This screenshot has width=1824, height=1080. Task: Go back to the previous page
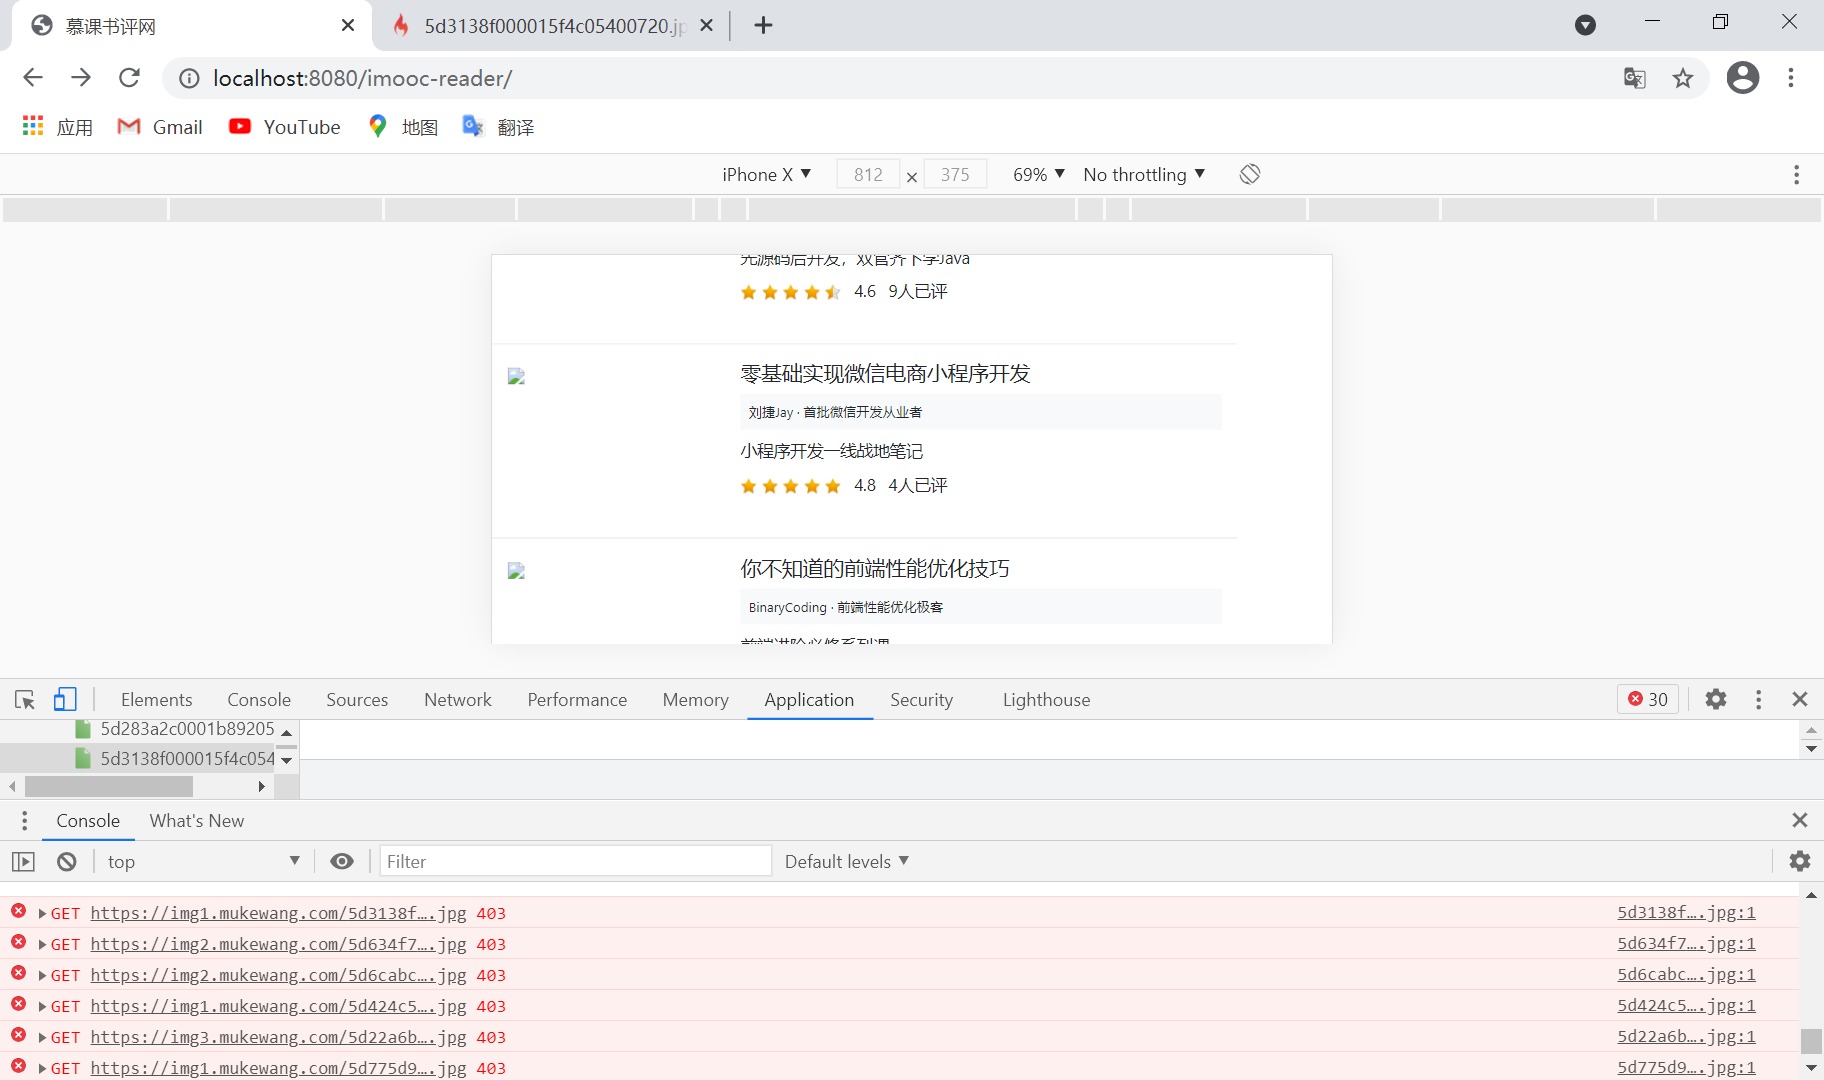point(33,78)
